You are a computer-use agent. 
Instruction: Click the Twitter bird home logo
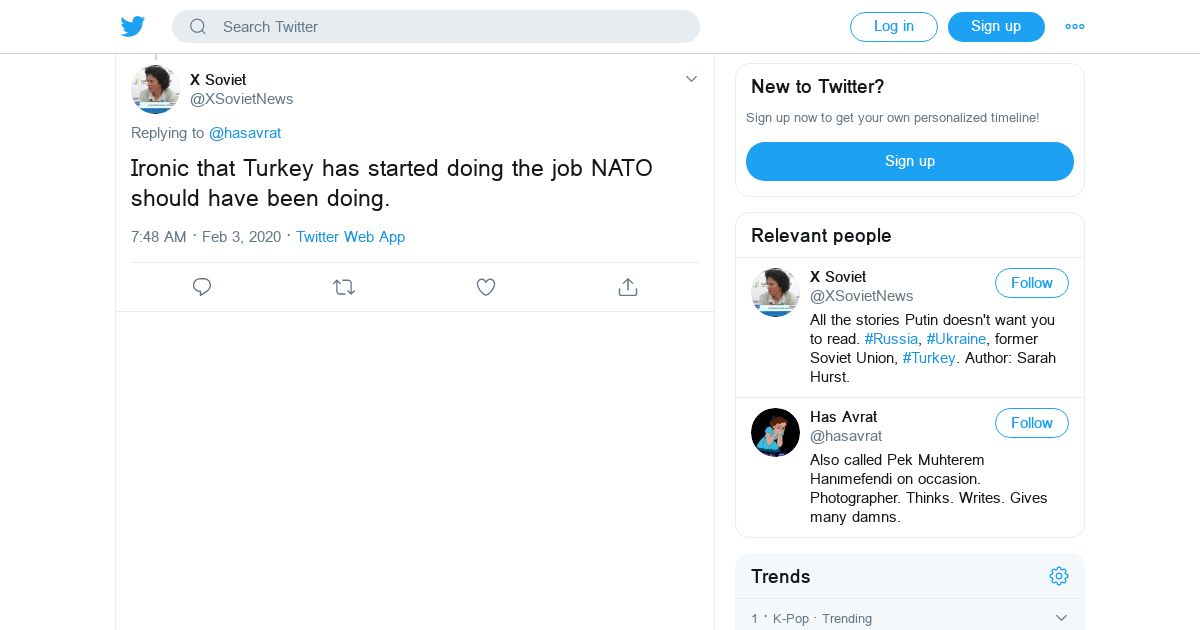coord(133,27)
